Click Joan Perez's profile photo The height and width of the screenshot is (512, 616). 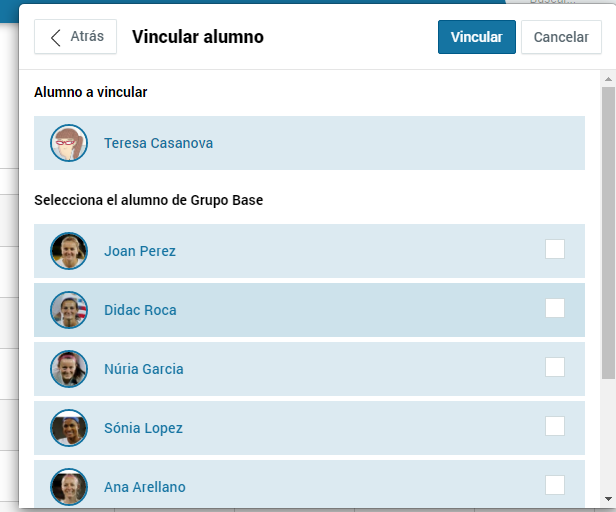[69, 251]
